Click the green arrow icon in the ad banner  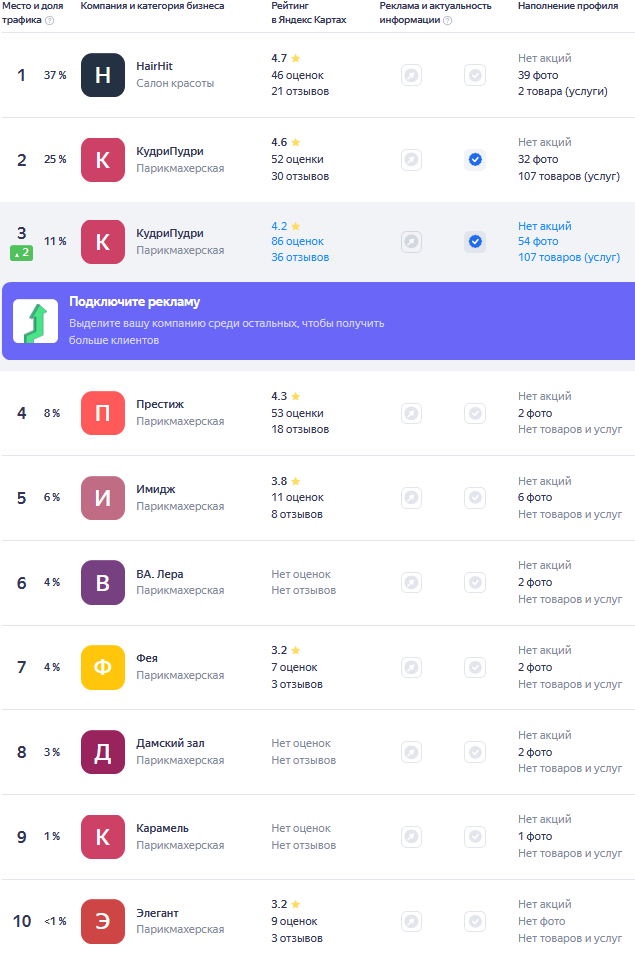pyautogui.click(x=36, y=321)
